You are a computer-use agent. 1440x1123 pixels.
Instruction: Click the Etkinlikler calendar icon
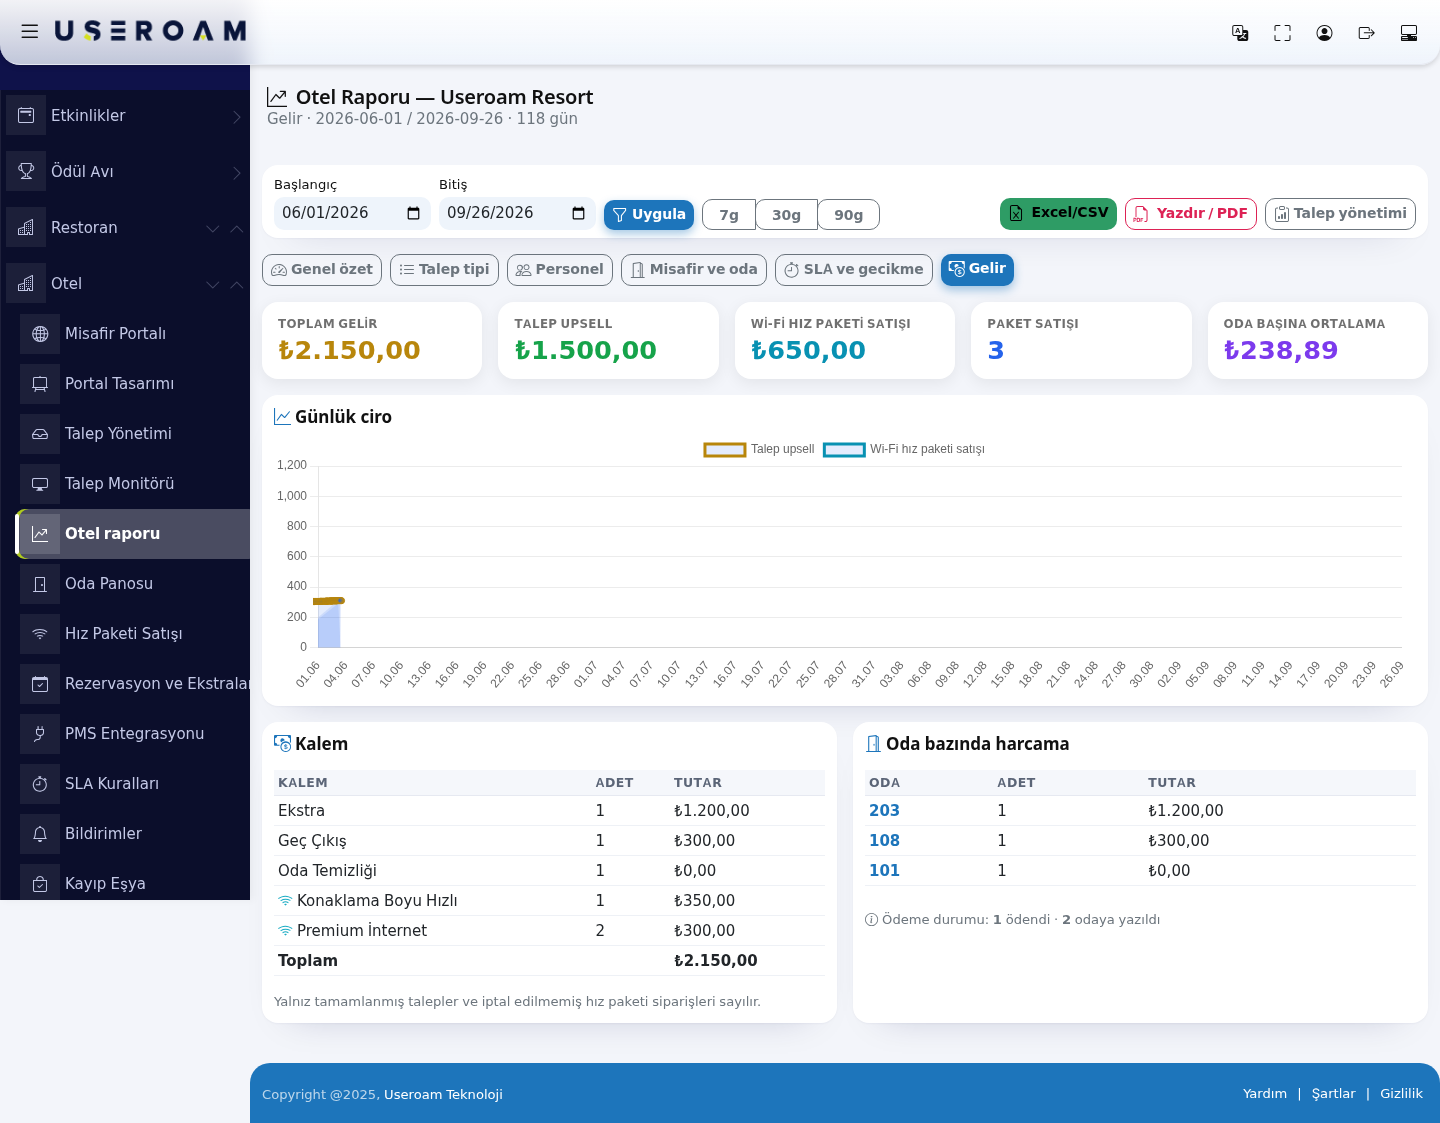[26, 115]
